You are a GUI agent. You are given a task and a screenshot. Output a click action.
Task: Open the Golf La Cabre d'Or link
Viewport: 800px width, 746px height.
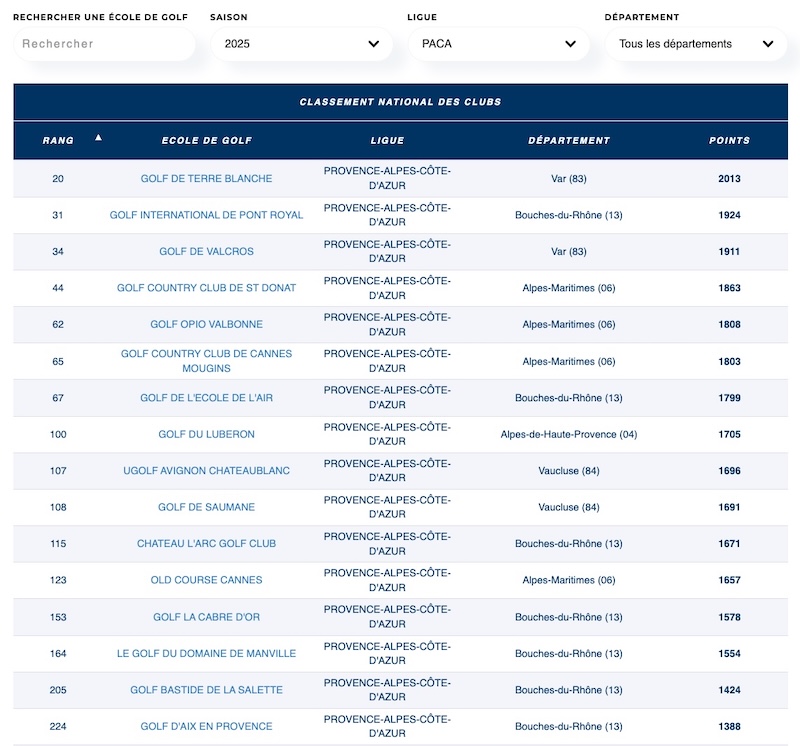click(207, 617)
